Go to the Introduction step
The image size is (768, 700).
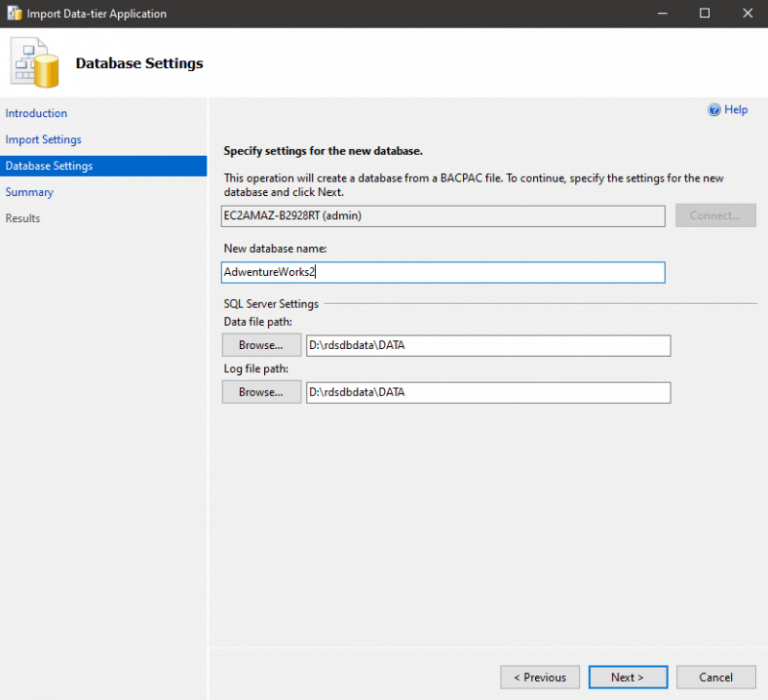(36, 113)
